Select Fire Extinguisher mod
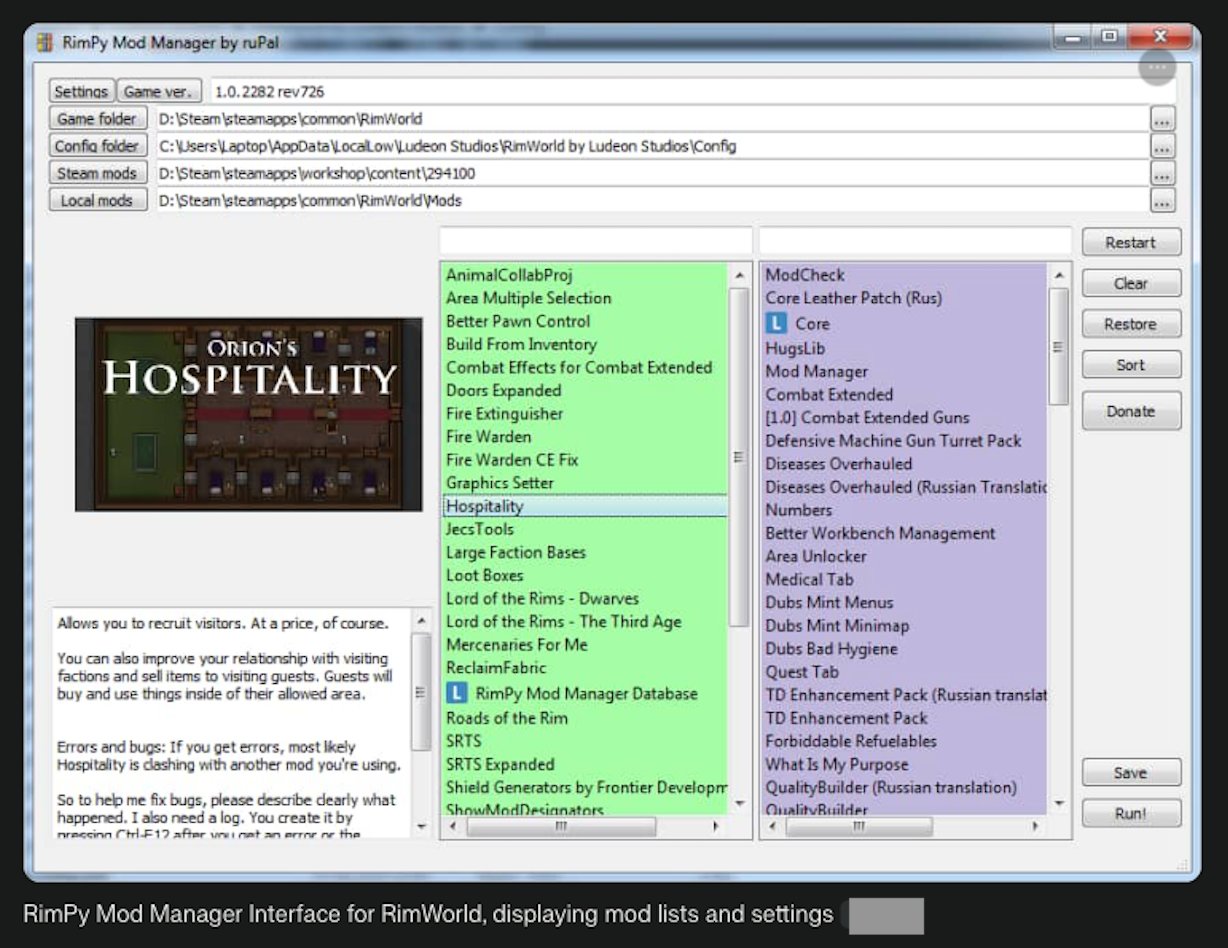The height and width of the screenshot is (948, 1228). 504,413
